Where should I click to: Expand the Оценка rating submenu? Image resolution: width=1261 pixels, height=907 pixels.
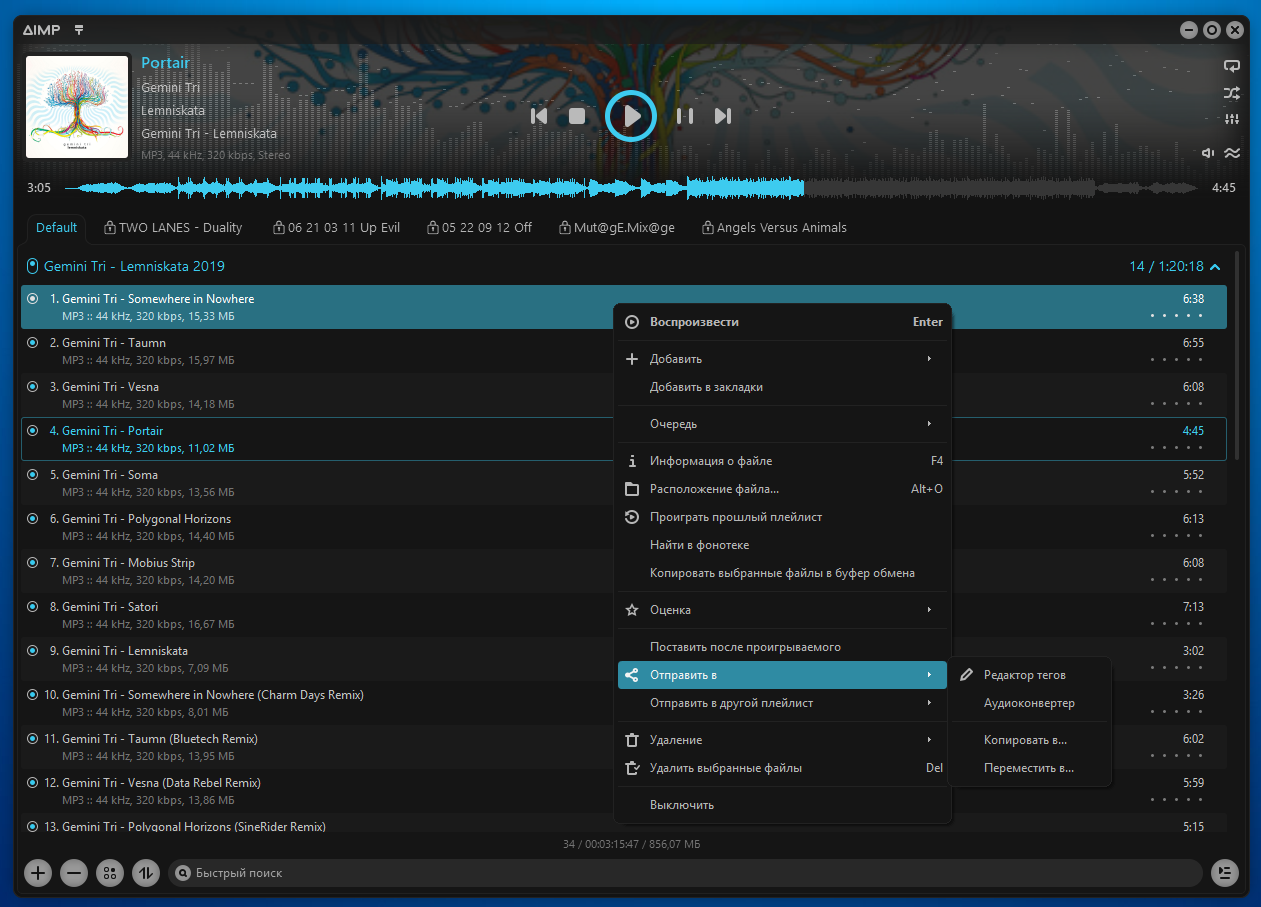(x=782, y=610)
